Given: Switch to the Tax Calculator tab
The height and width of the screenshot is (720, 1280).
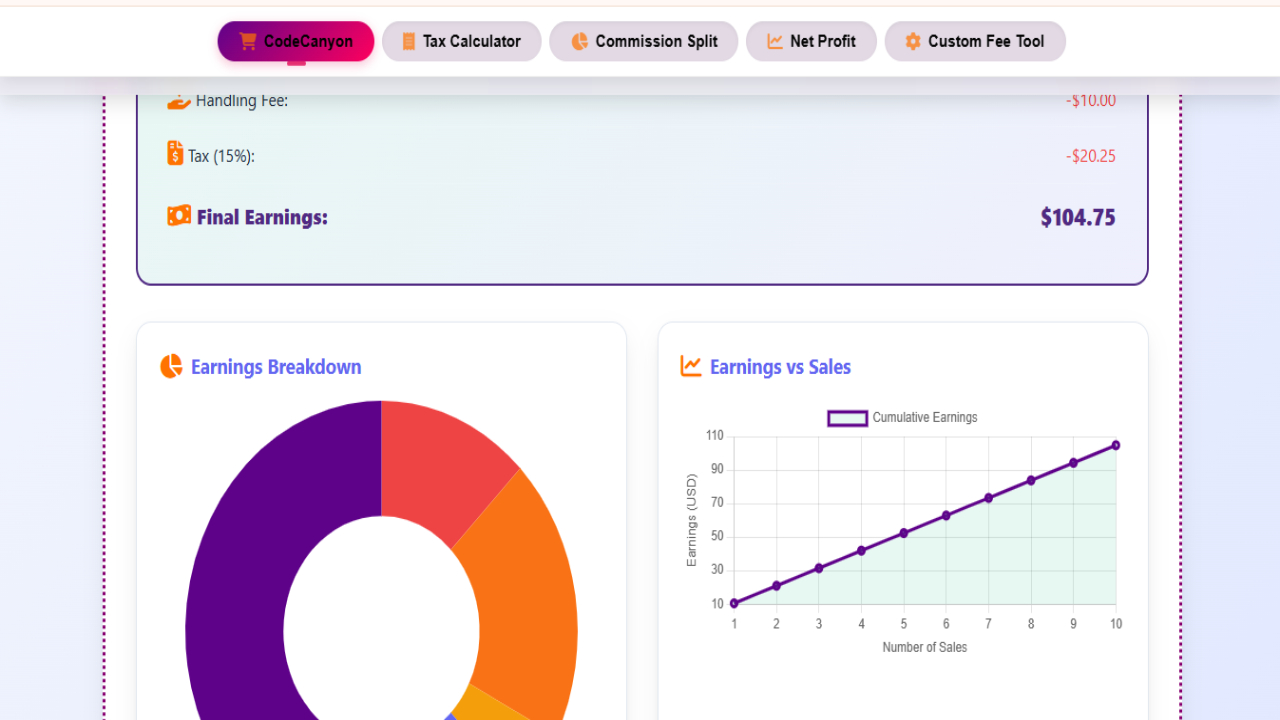Looking at the screenshot, I should [x=462, y=41].
